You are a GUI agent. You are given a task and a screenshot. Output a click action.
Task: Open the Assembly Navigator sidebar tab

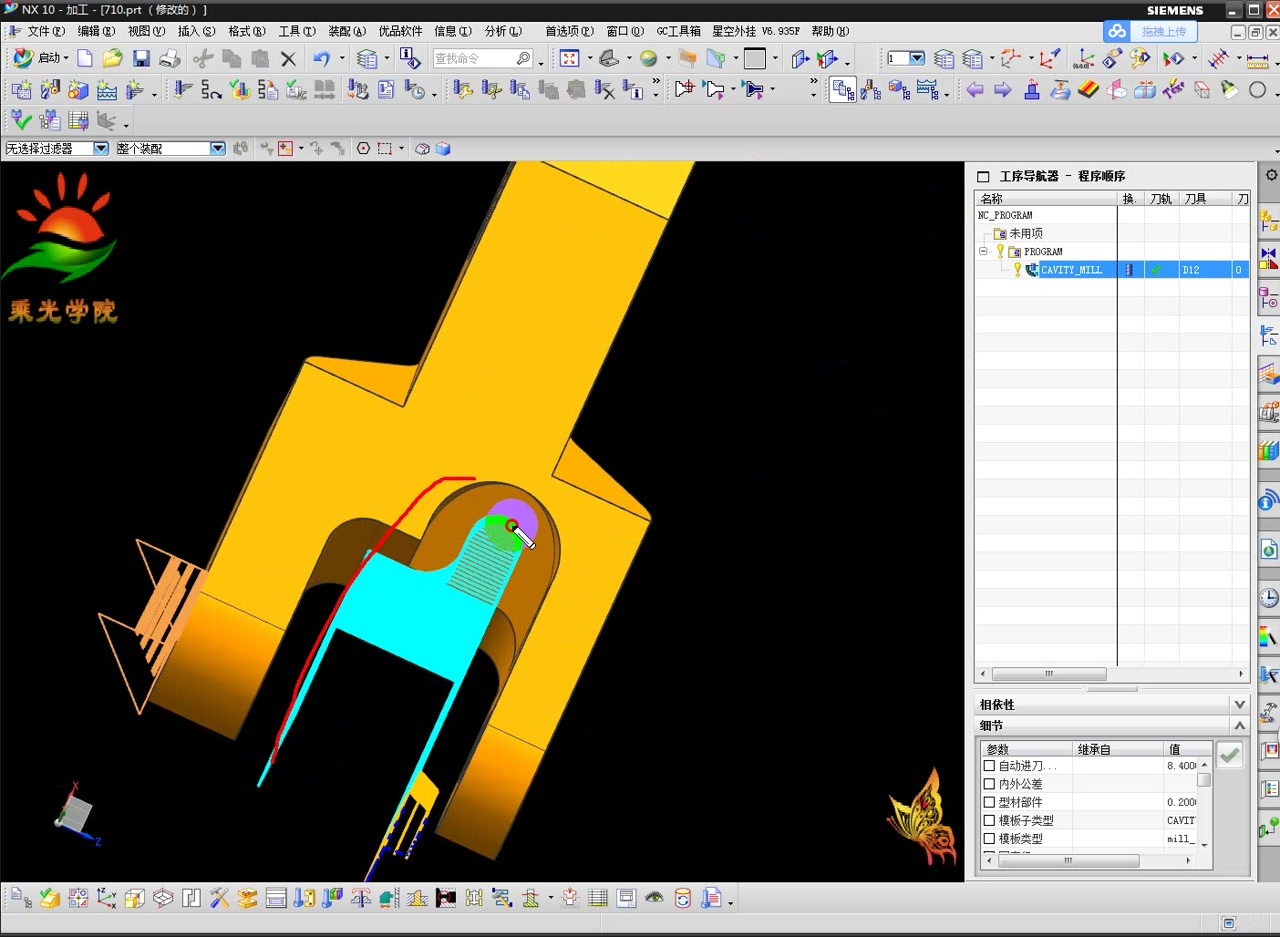[1269, 222]
